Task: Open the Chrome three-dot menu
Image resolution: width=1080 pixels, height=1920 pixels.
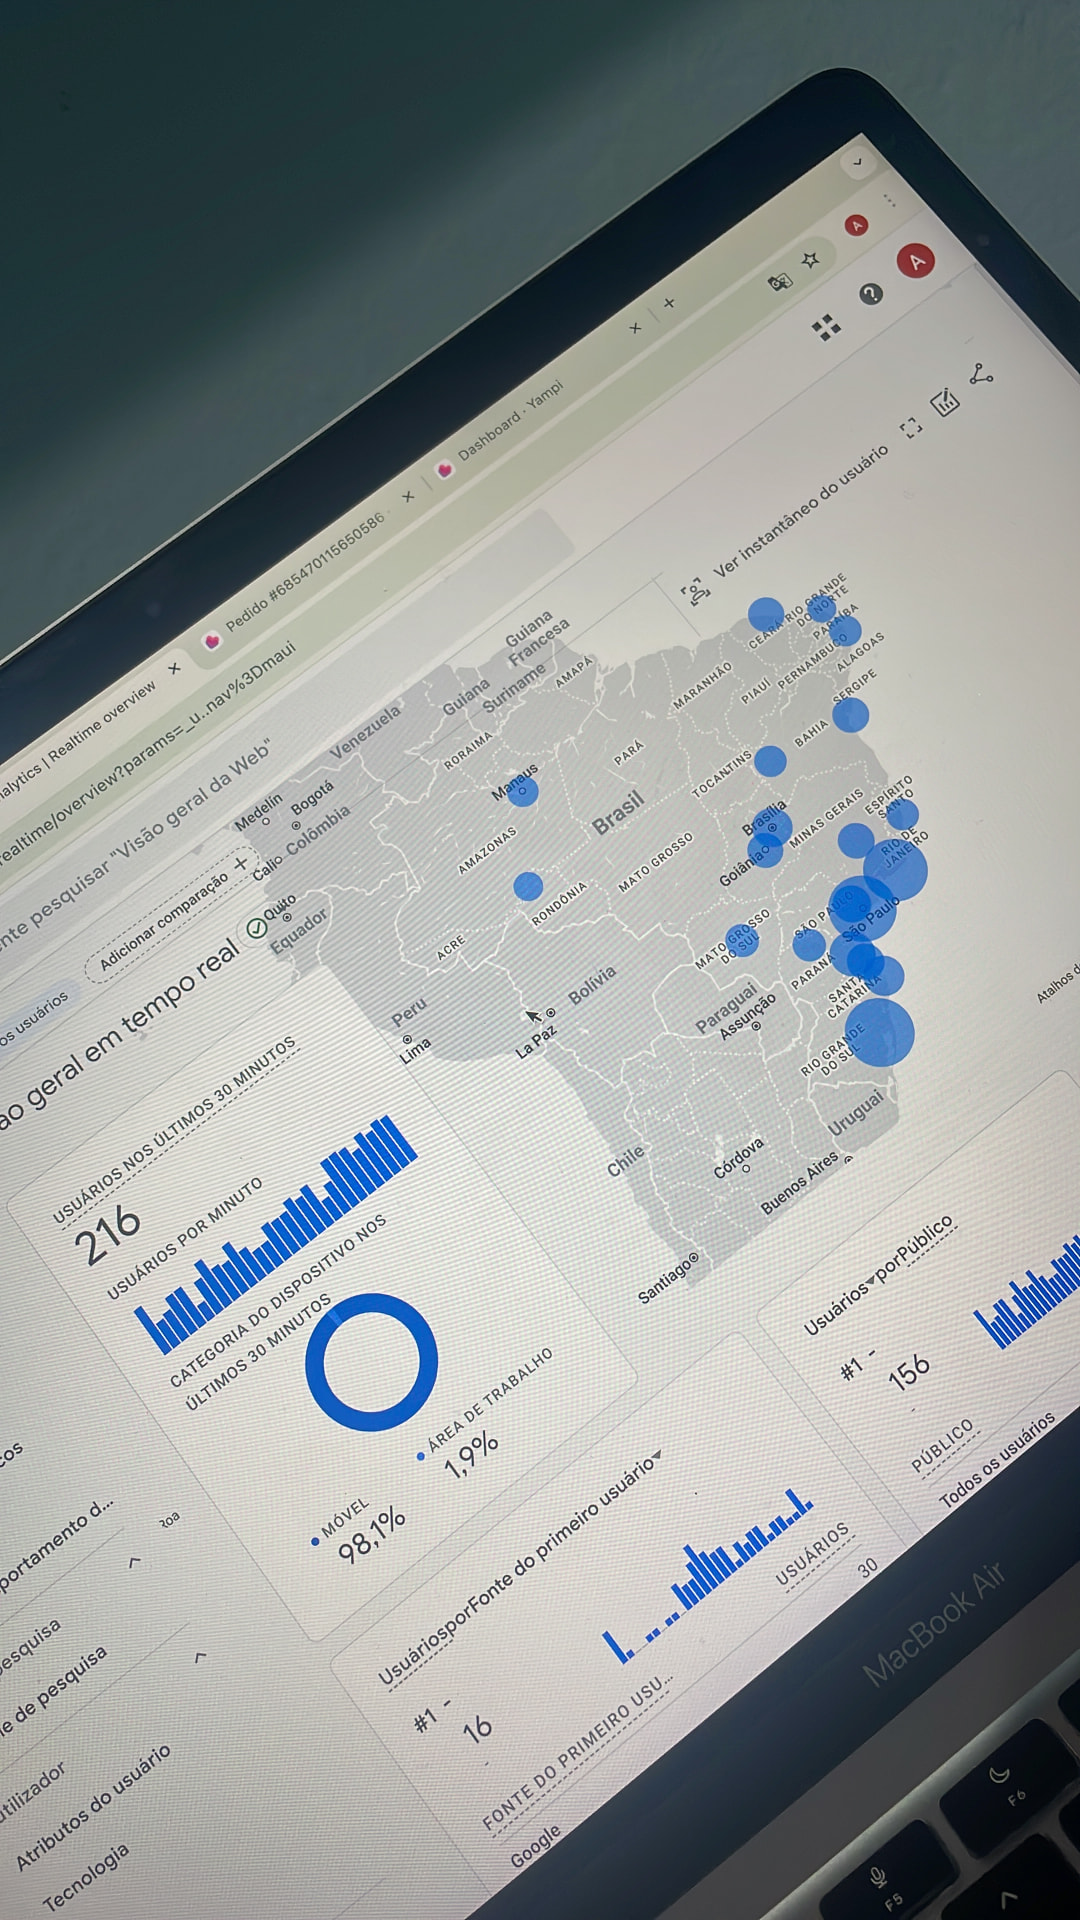Action: (x=889, y=202)
